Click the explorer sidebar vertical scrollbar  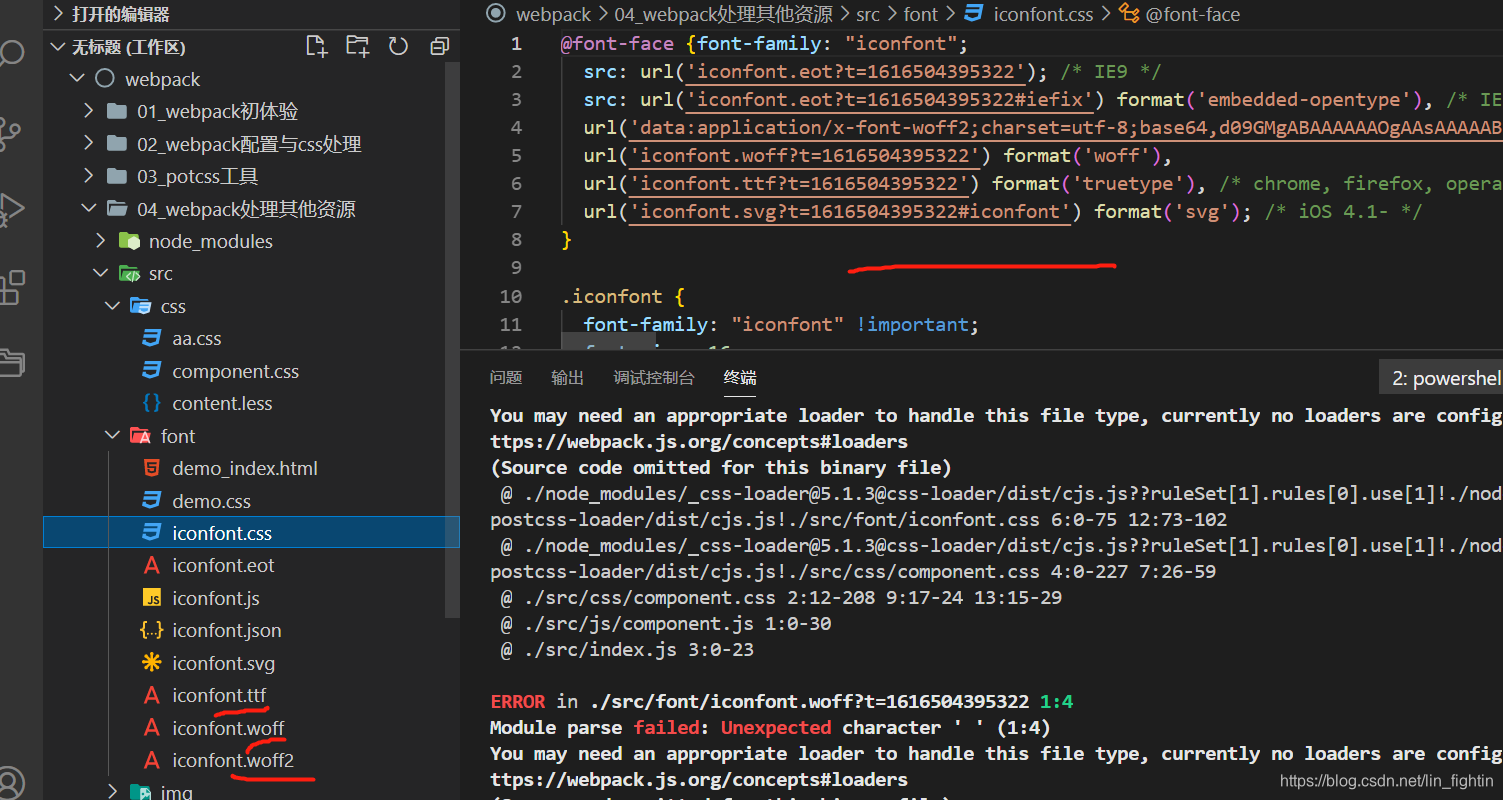[453, 340]
